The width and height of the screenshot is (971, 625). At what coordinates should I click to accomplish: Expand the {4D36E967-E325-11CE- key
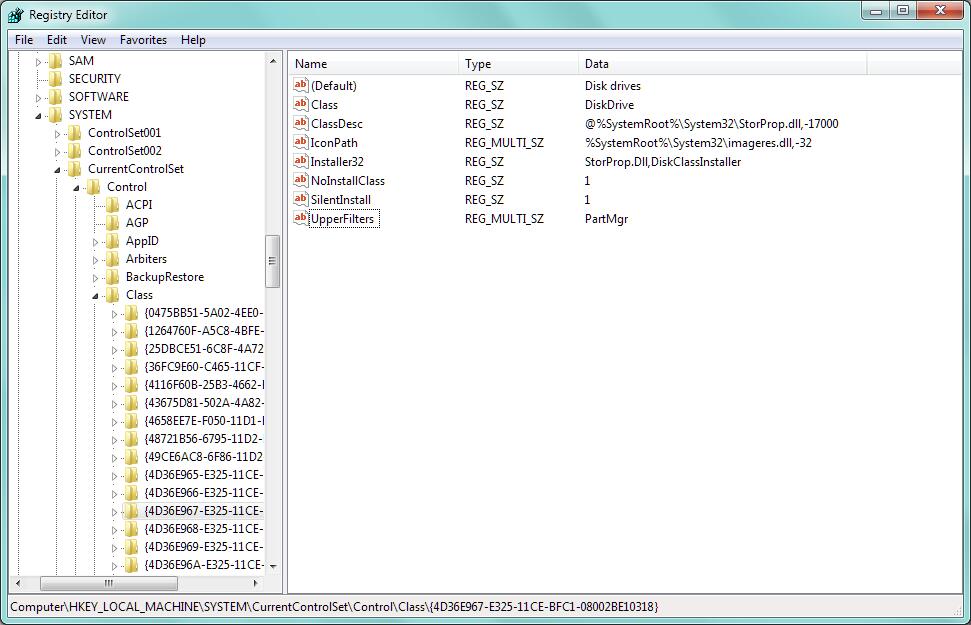pyautogui.click(x=115, y=512)
